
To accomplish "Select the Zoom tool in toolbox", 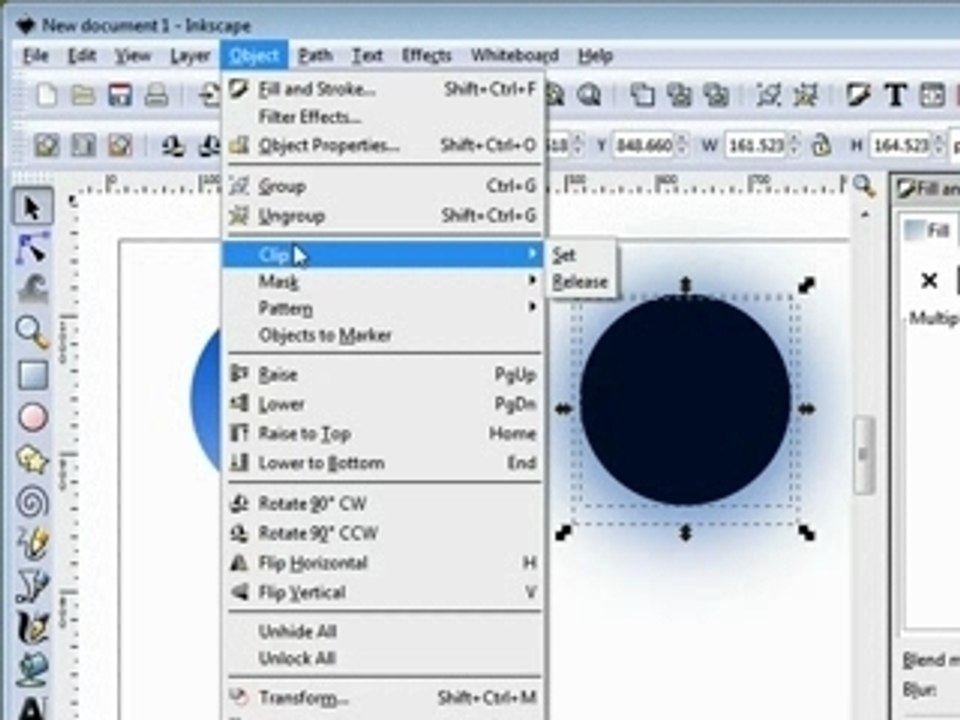I will tap(32, 332).
